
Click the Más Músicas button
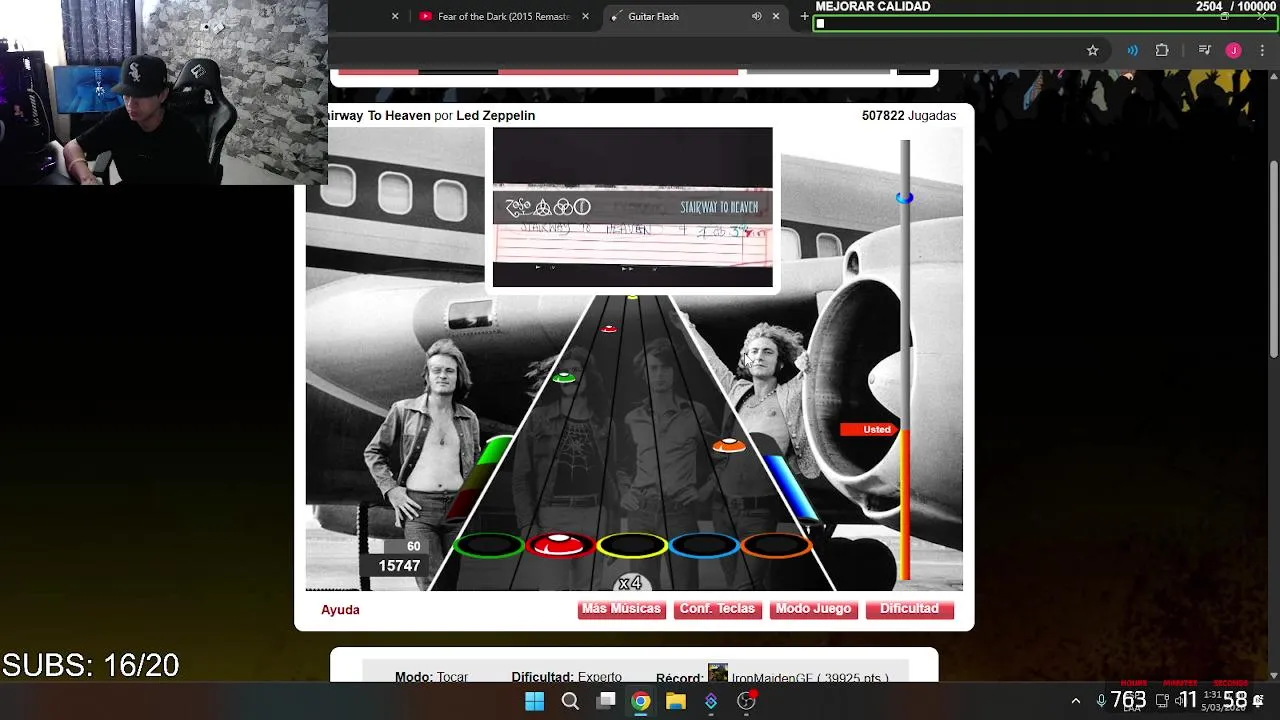(621, 609)
